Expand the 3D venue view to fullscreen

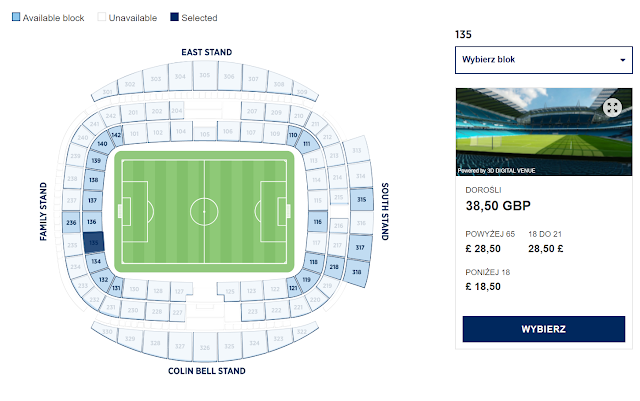(x=612, y=107)
